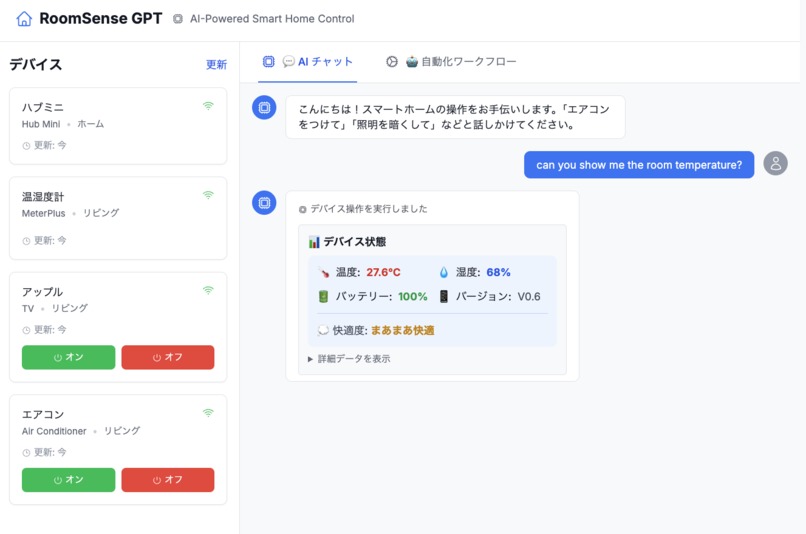Click the clock icon in 温湿度計 card
The image size is (806, 534).
click(26, 241)
